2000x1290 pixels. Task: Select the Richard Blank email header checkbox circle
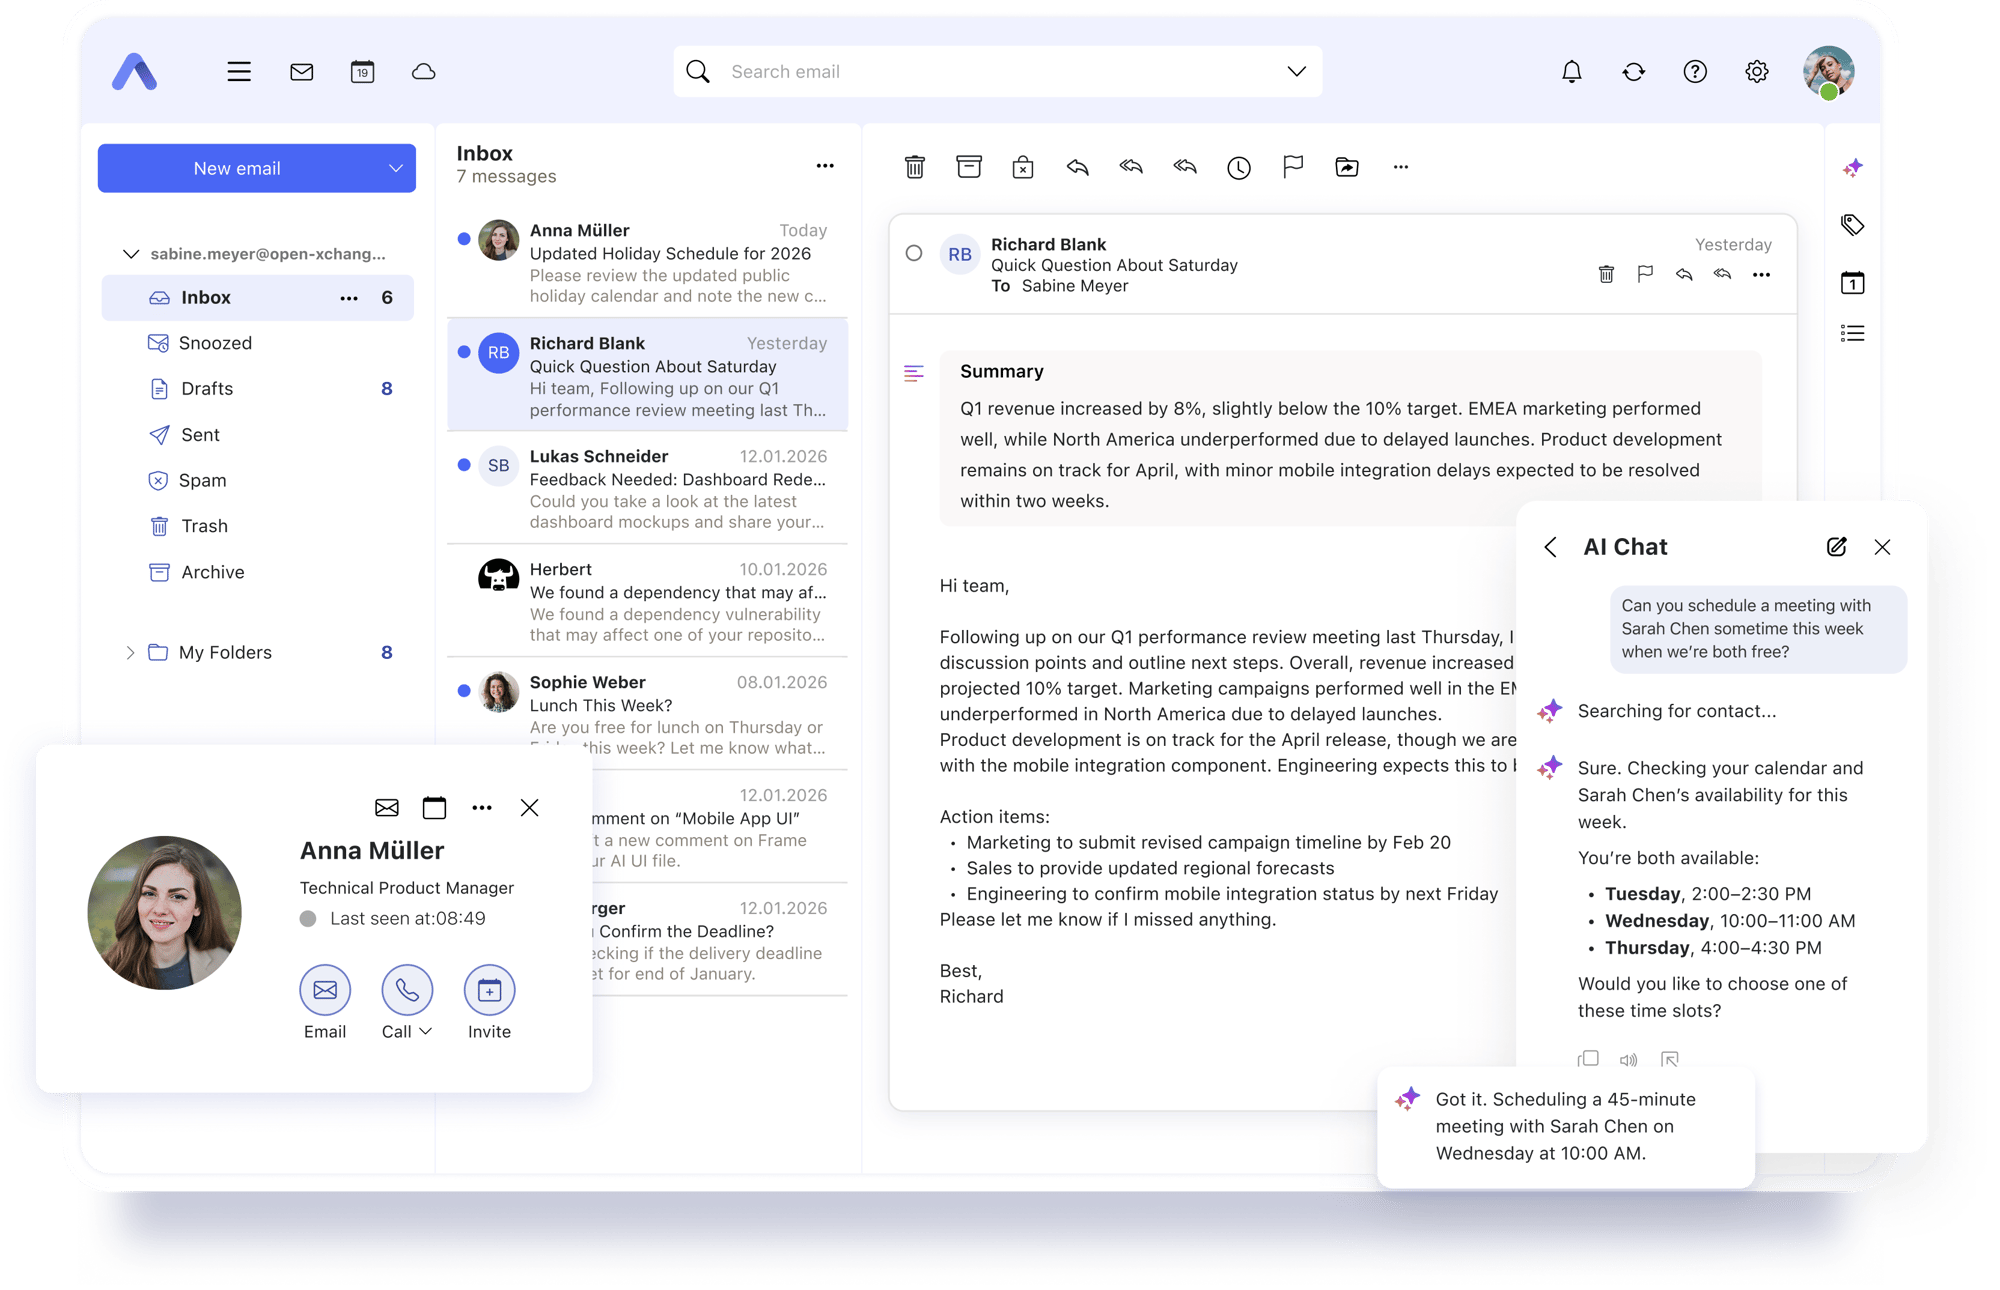point(913,254)
